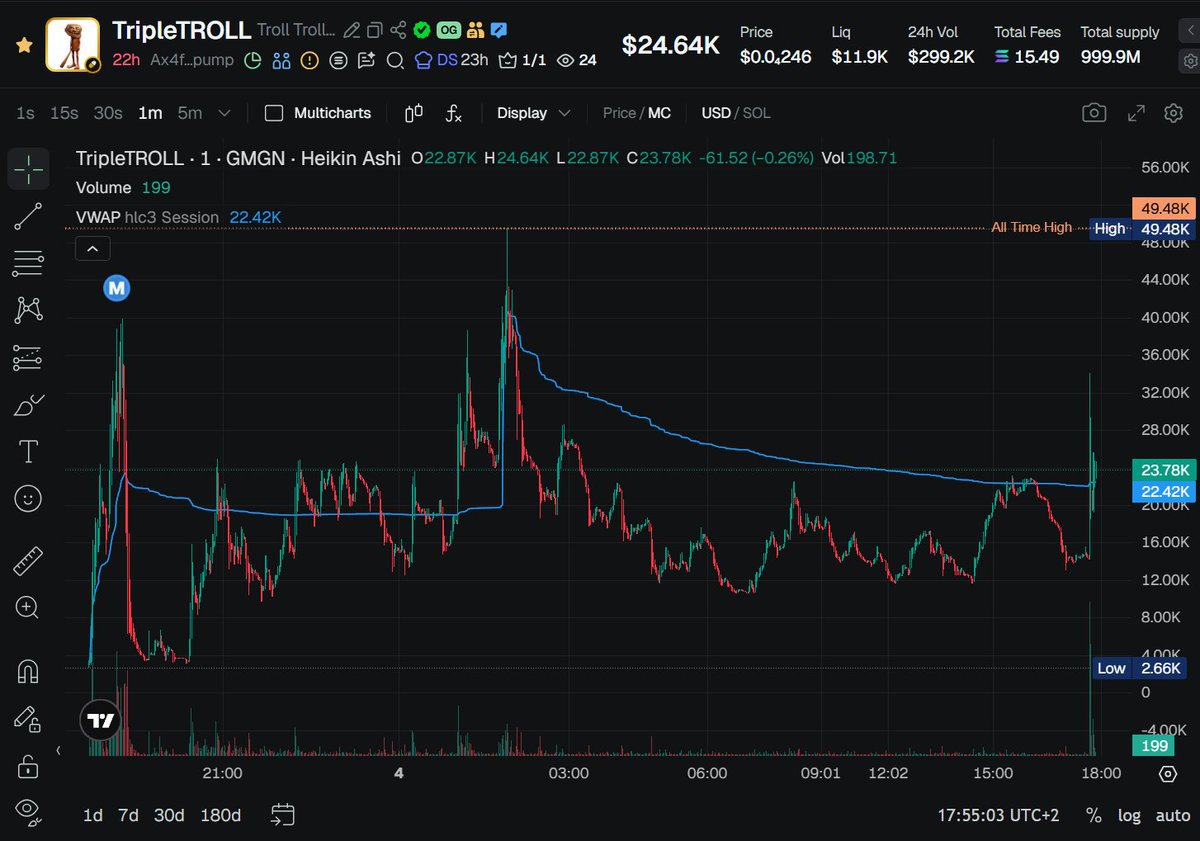This screenshot has height=841, width=1200.
Task: Take a chart snapshot with camera icon
Action: pyautogui.click(x=1094, y=113)
